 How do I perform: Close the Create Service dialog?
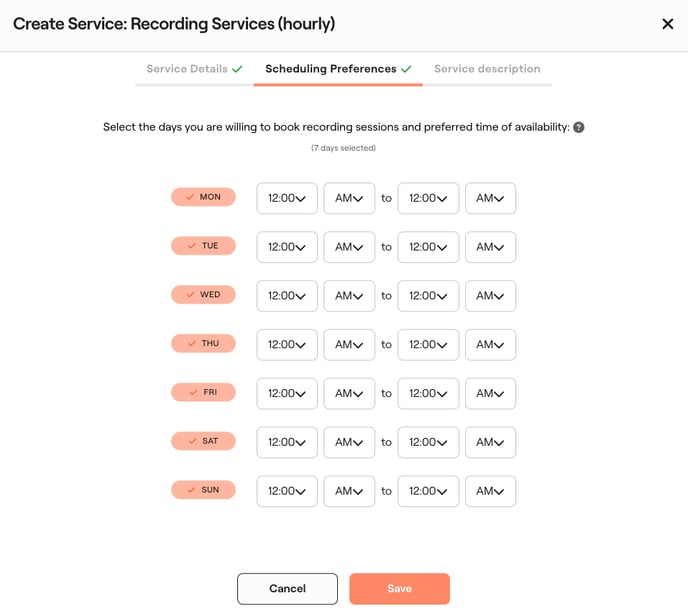[668, 24]
